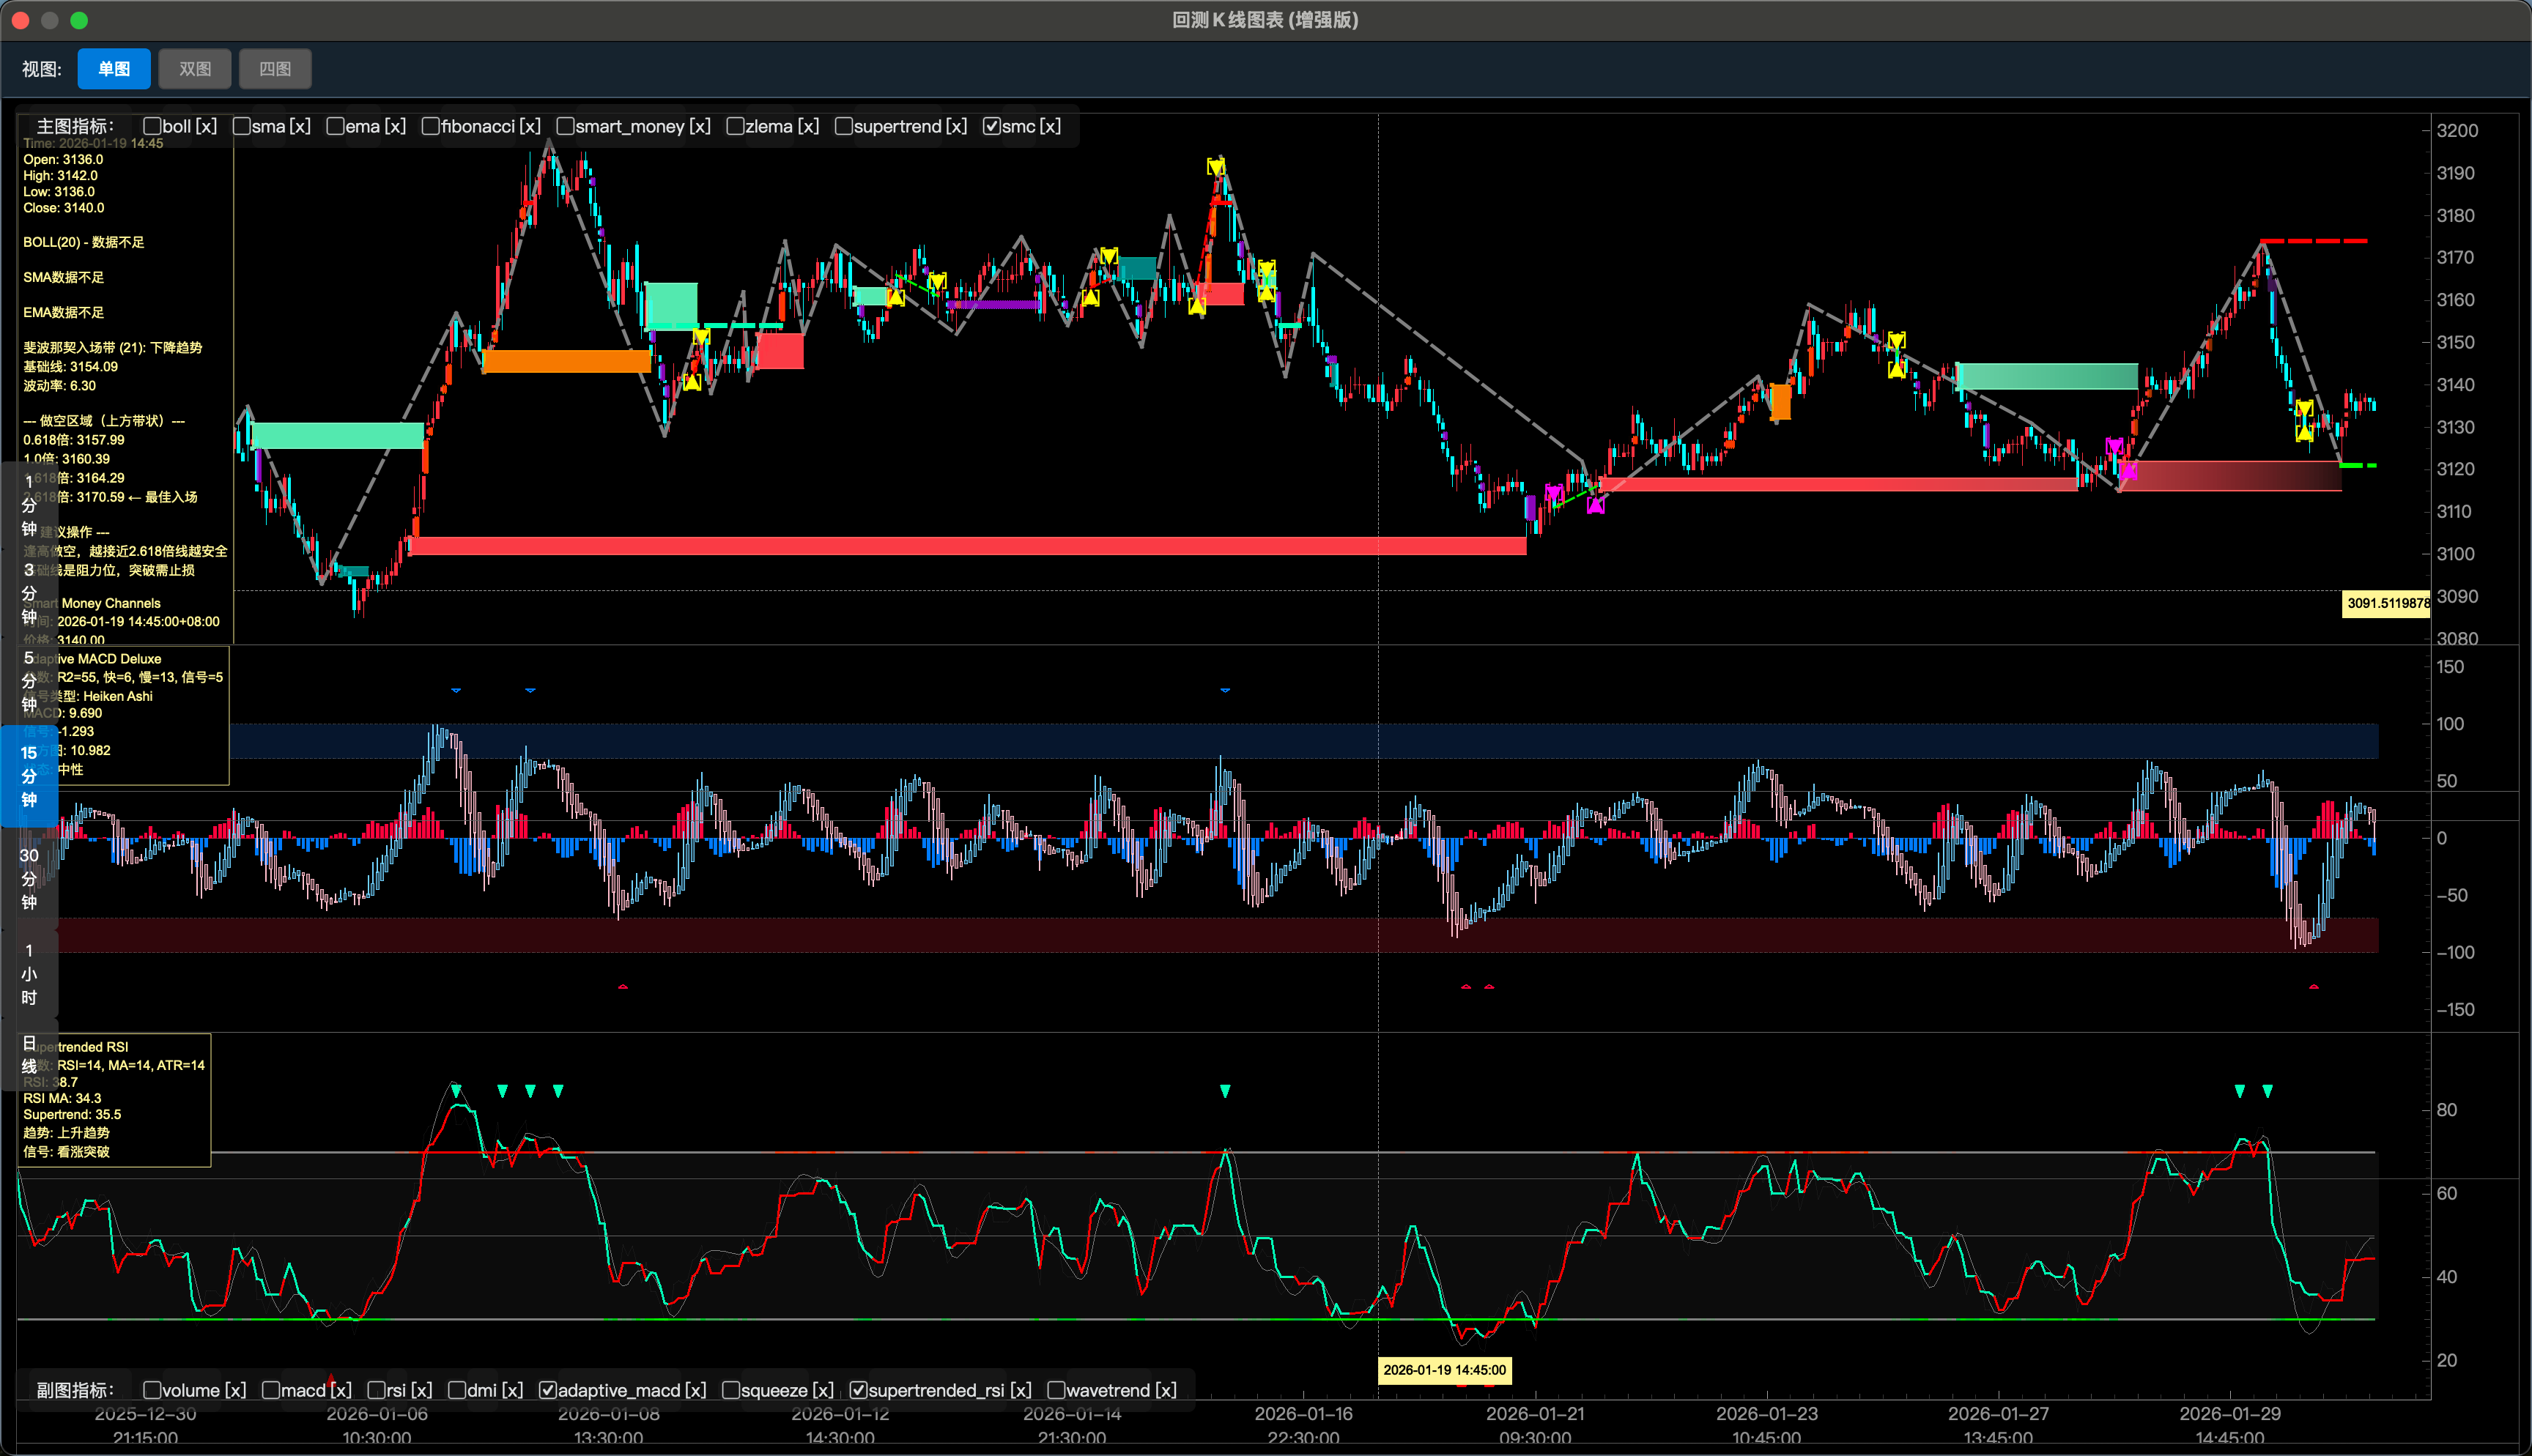The image size is (2532, 1456).
Task: Select the 单图 single view button
Action: click(x=114, y=69)
